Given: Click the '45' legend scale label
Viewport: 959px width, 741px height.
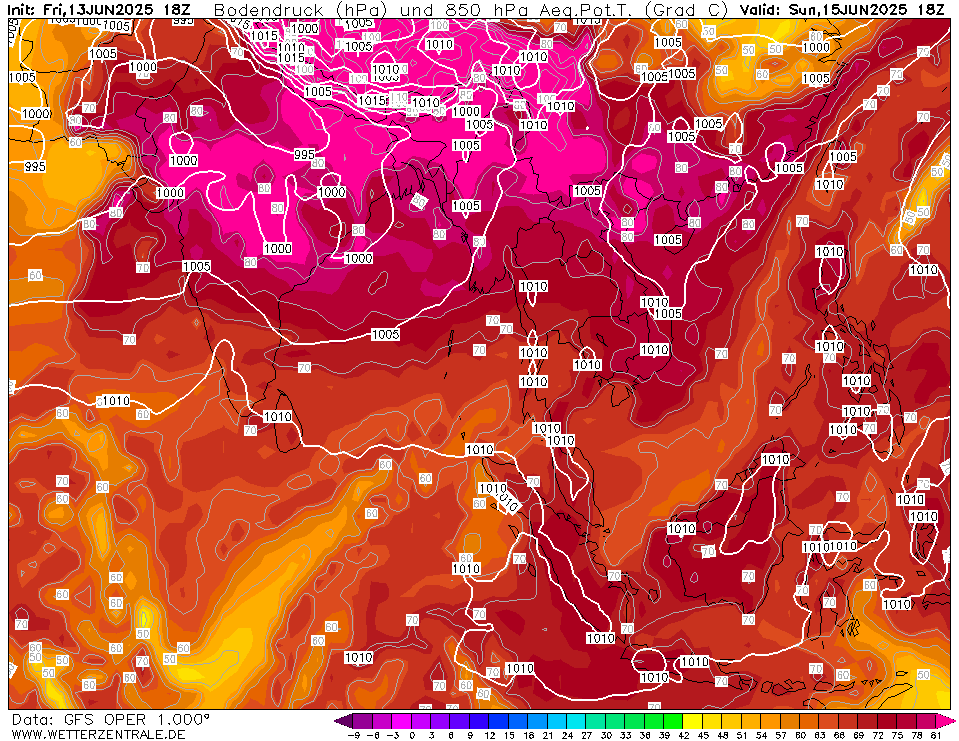Looking at the screenshot, I should (703, 735).
